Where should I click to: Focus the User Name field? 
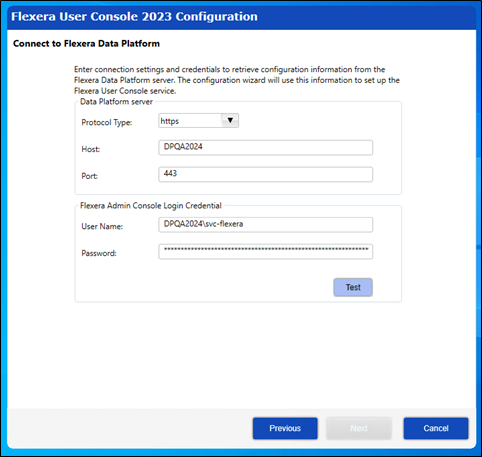pos(265,225)
